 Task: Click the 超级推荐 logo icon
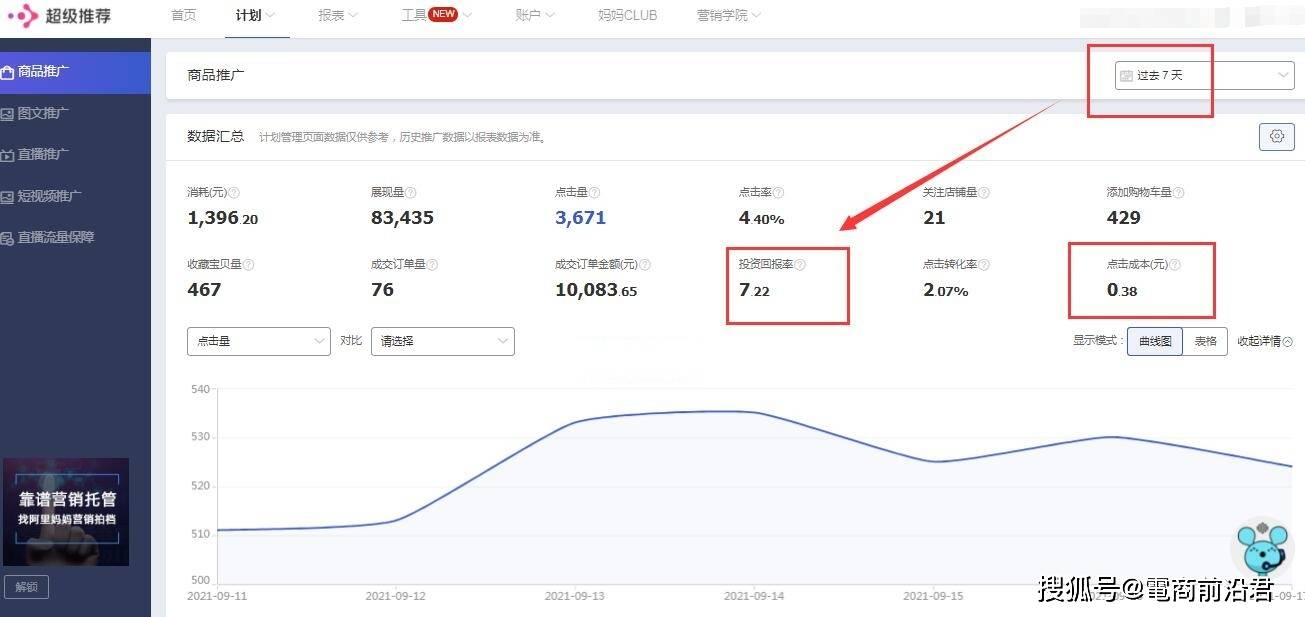coord(23,15)
